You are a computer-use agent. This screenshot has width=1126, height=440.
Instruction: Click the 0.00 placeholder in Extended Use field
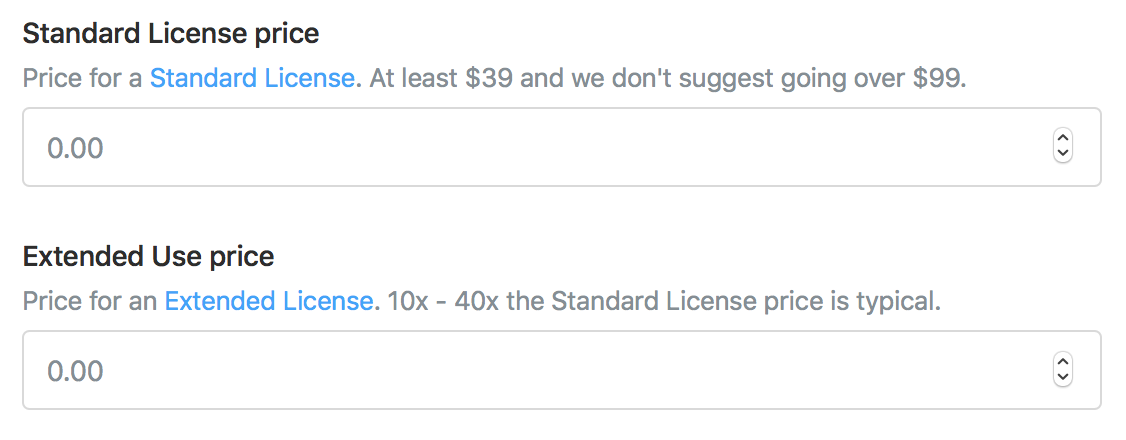(x=76, y=371)
